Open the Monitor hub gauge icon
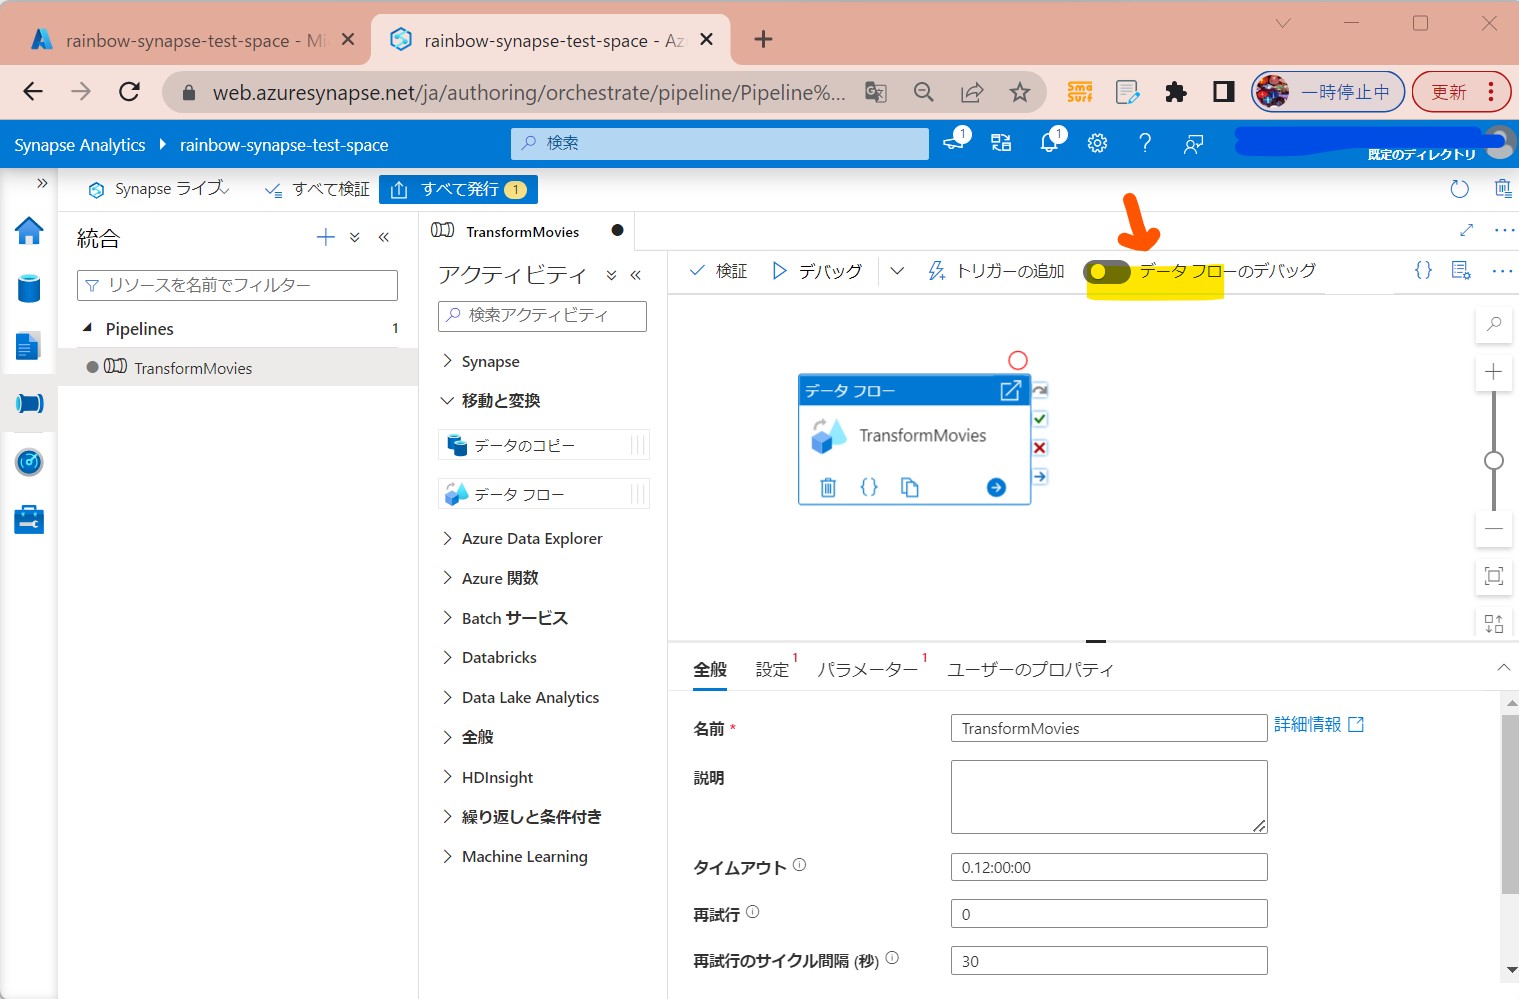The image size is (1519, 999). (x=29, y=462)
